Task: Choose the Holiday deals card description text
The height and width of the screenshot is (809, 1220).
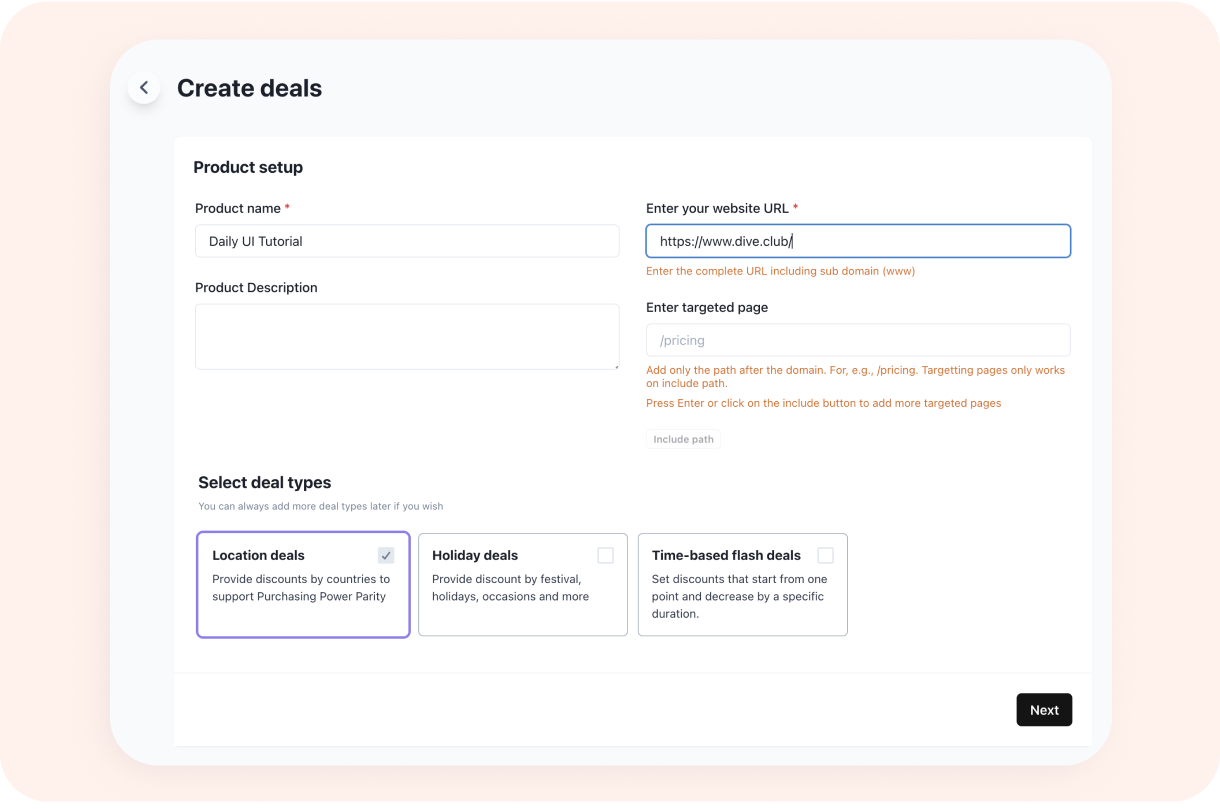Action: [510, 588]
